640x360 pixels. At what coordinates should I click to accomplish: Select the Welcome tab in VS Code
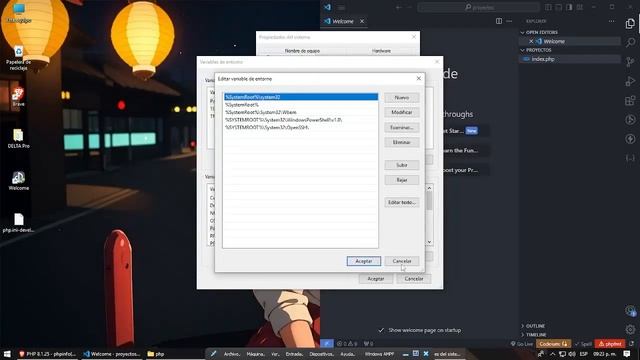coord(343,21)
